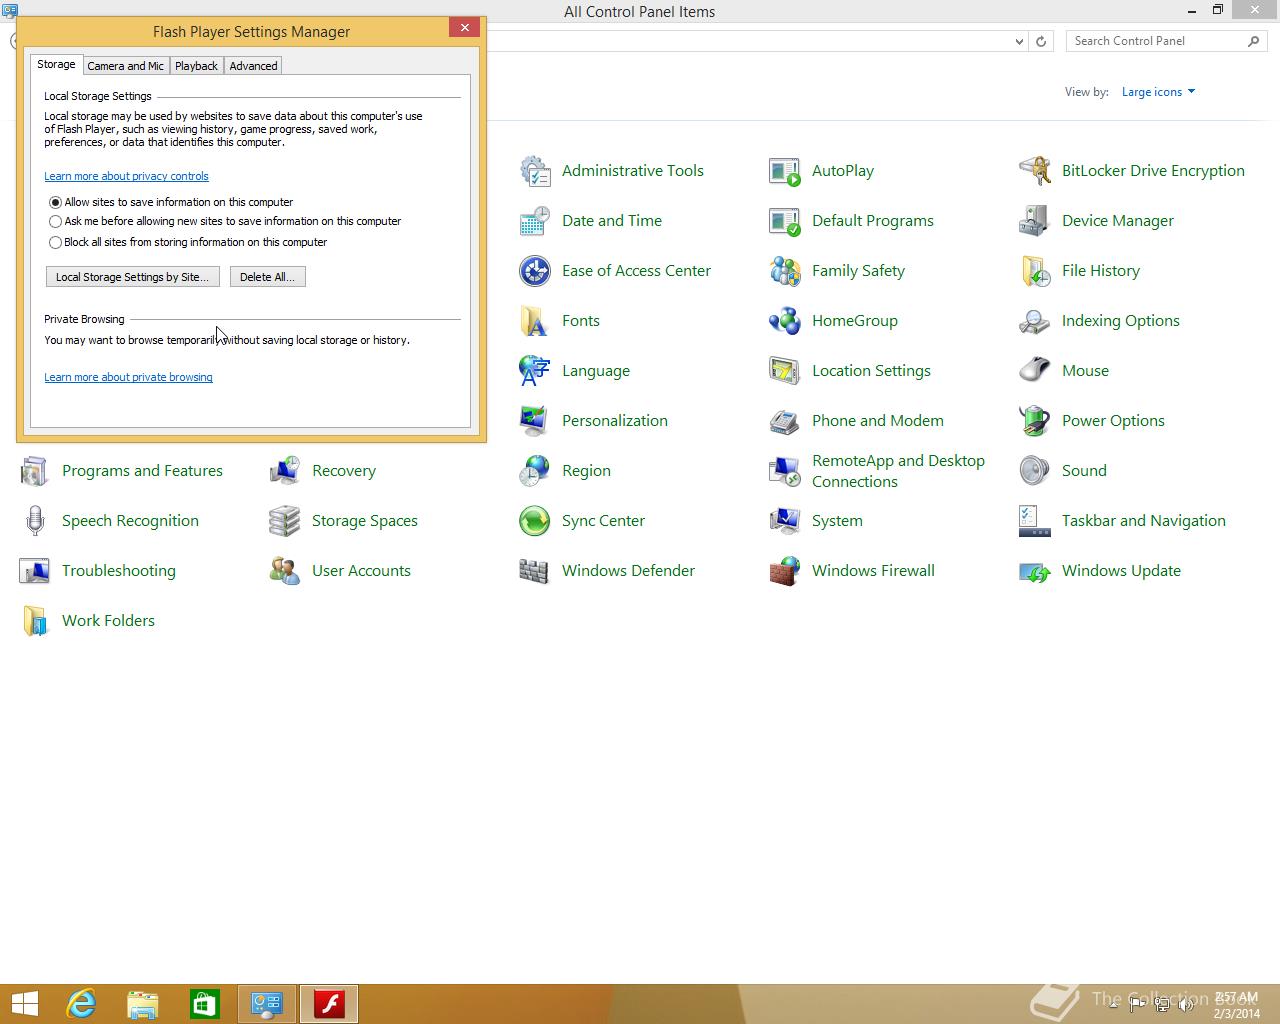
Task: Switch to the Storage tab
Action: (56, 64)
